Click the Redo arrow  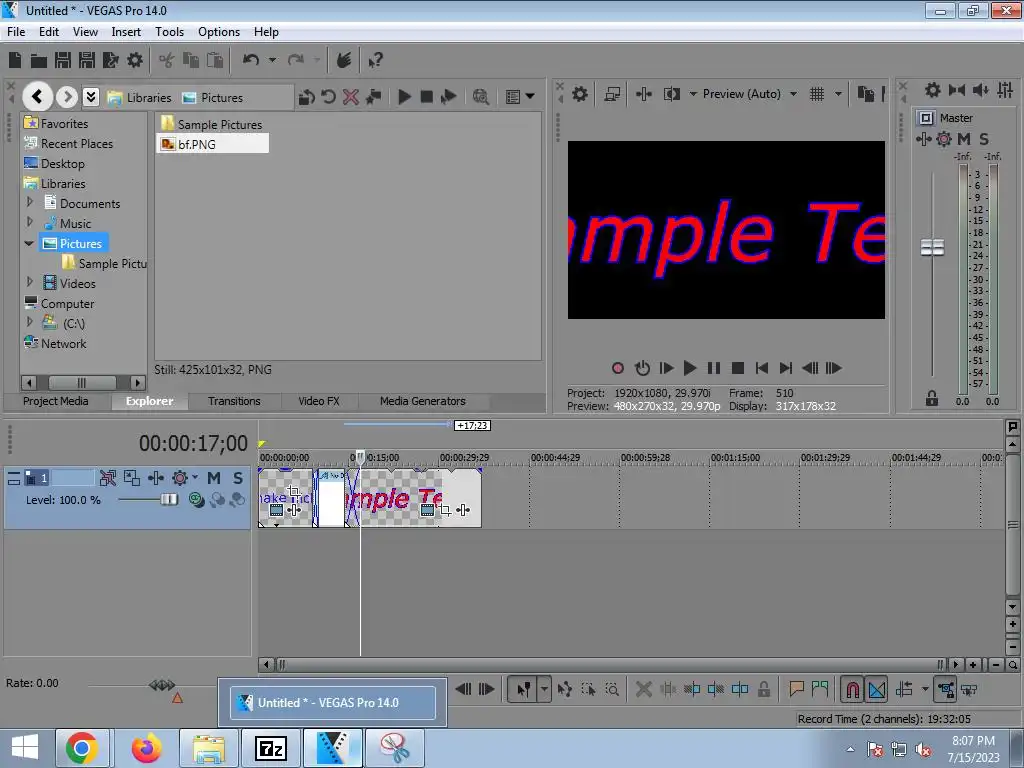click(296, 60)
